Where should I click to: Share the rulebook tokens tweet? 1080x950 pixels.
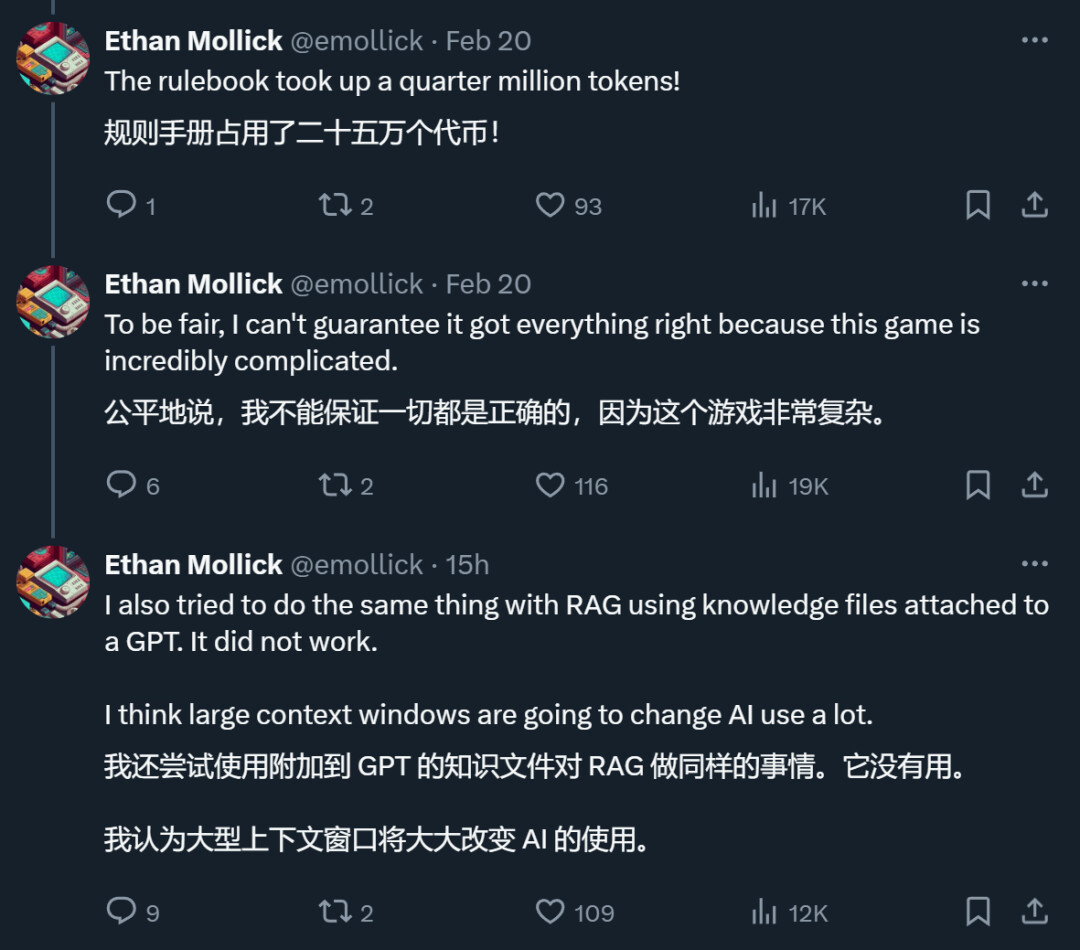pyautogui.click(x=1034, y=205)
